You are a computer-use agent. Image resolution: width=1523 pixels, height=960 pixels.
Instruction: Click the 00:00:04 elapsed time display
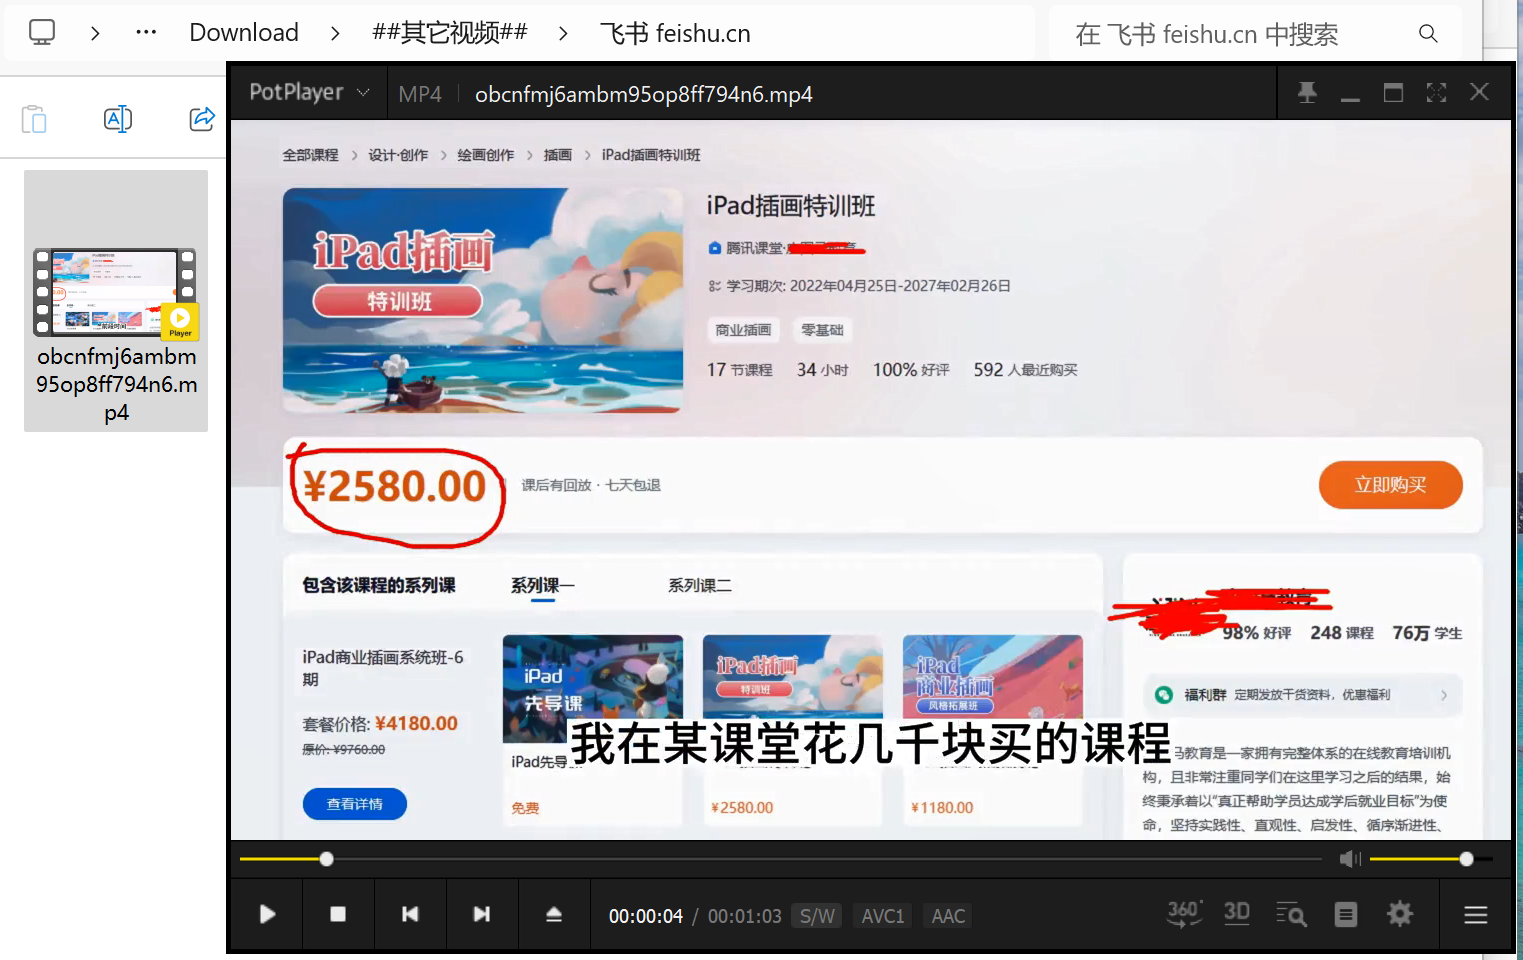tap(646, 916)
